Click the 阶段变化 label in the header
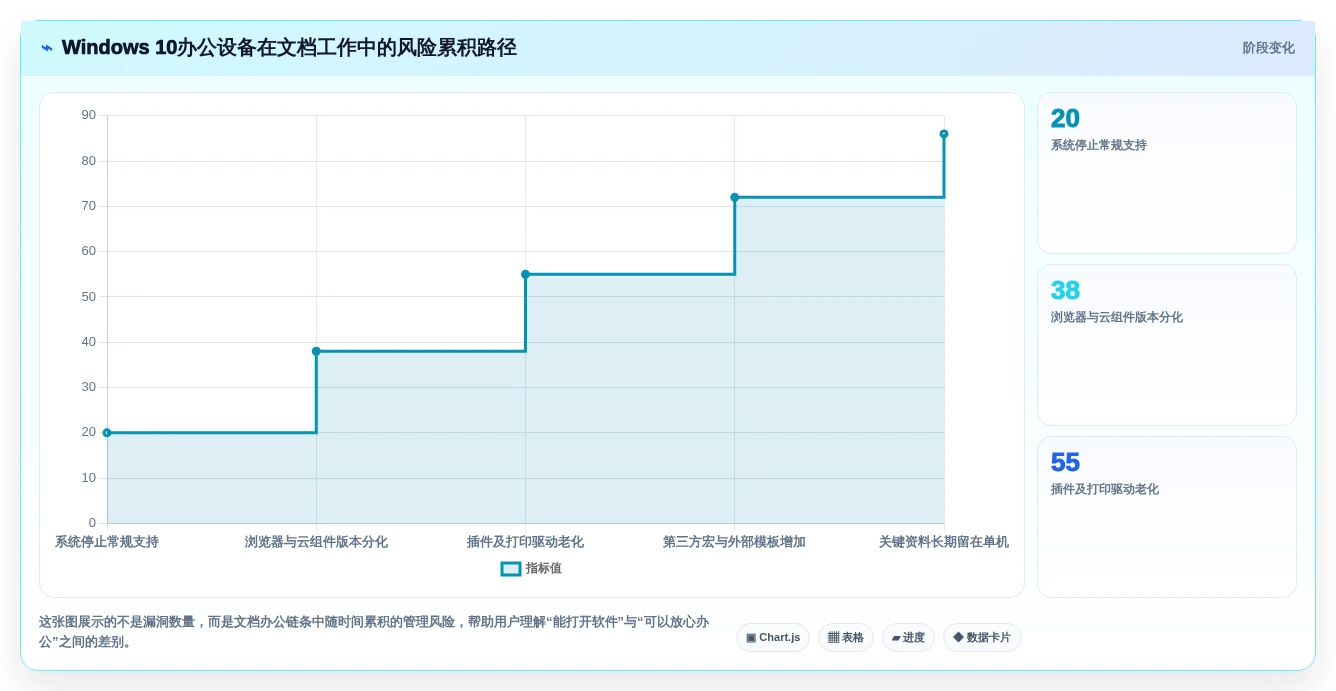Viewport: 1336px width, 691px height. coord(1268,48)
